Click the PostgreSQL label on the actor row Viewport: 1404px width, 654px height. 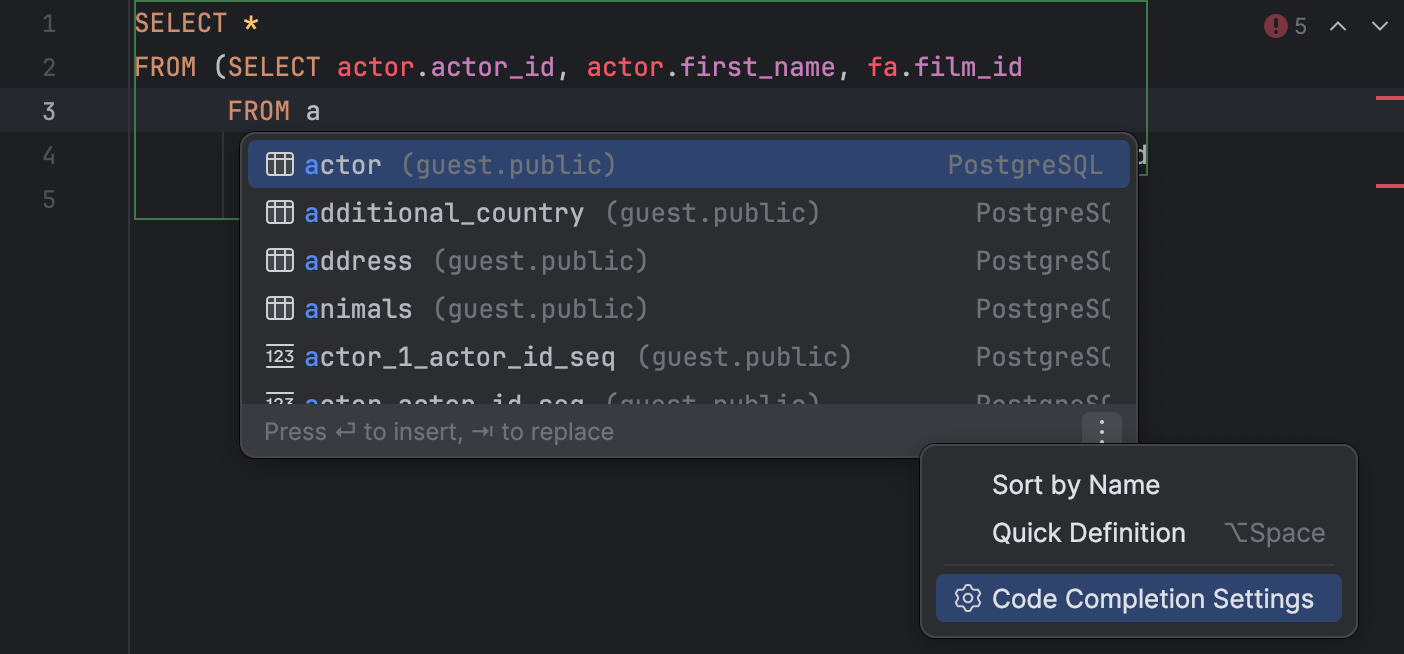(x=1025, y=164)
